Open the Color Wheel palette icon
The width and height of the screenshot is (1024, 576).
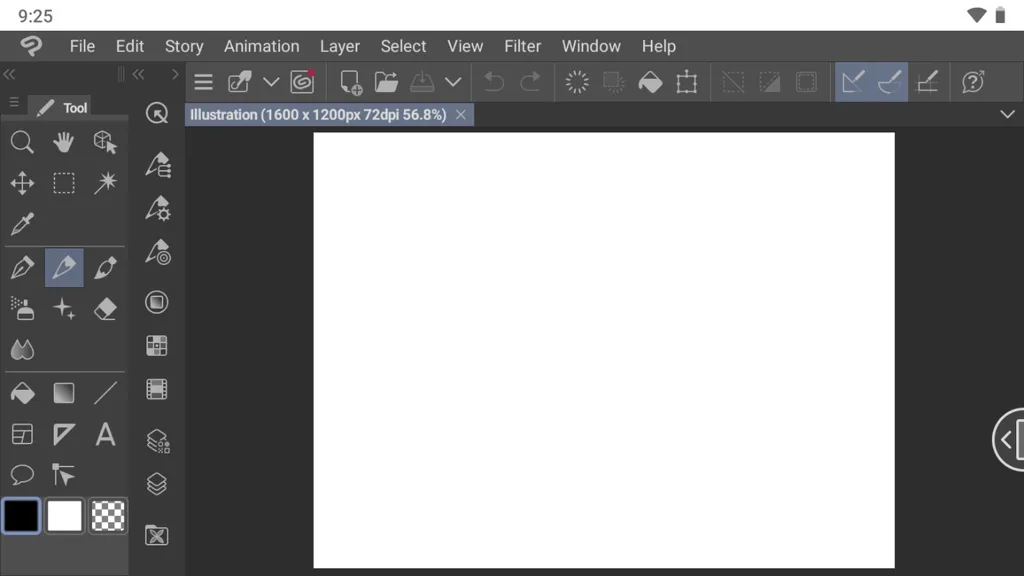(x=157, y=302)
